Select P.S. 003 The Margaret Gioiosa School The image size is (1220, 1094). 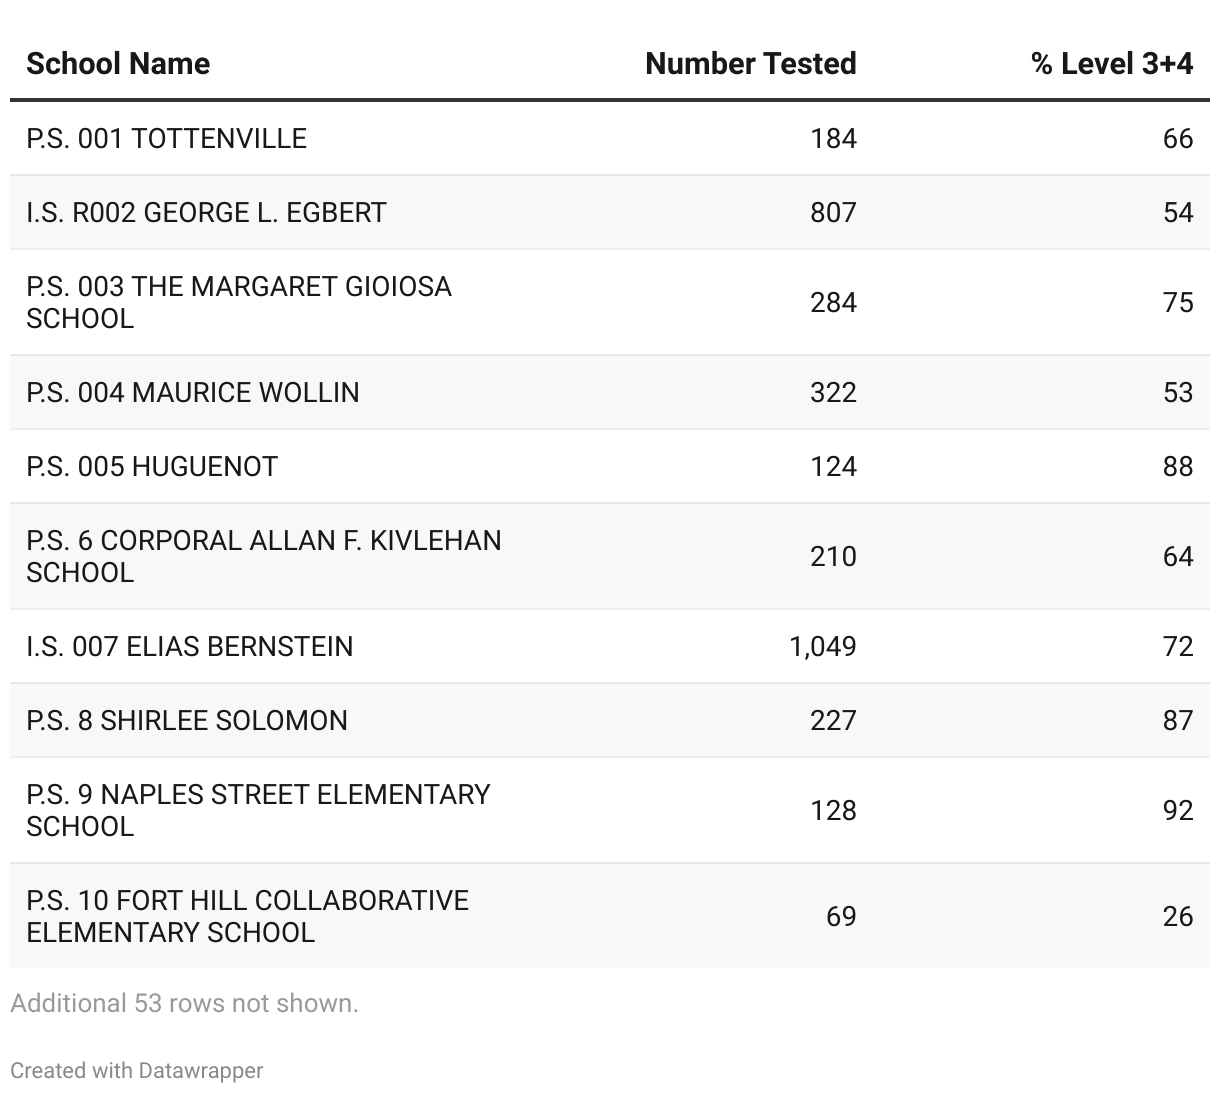click(x=239, y=302)
